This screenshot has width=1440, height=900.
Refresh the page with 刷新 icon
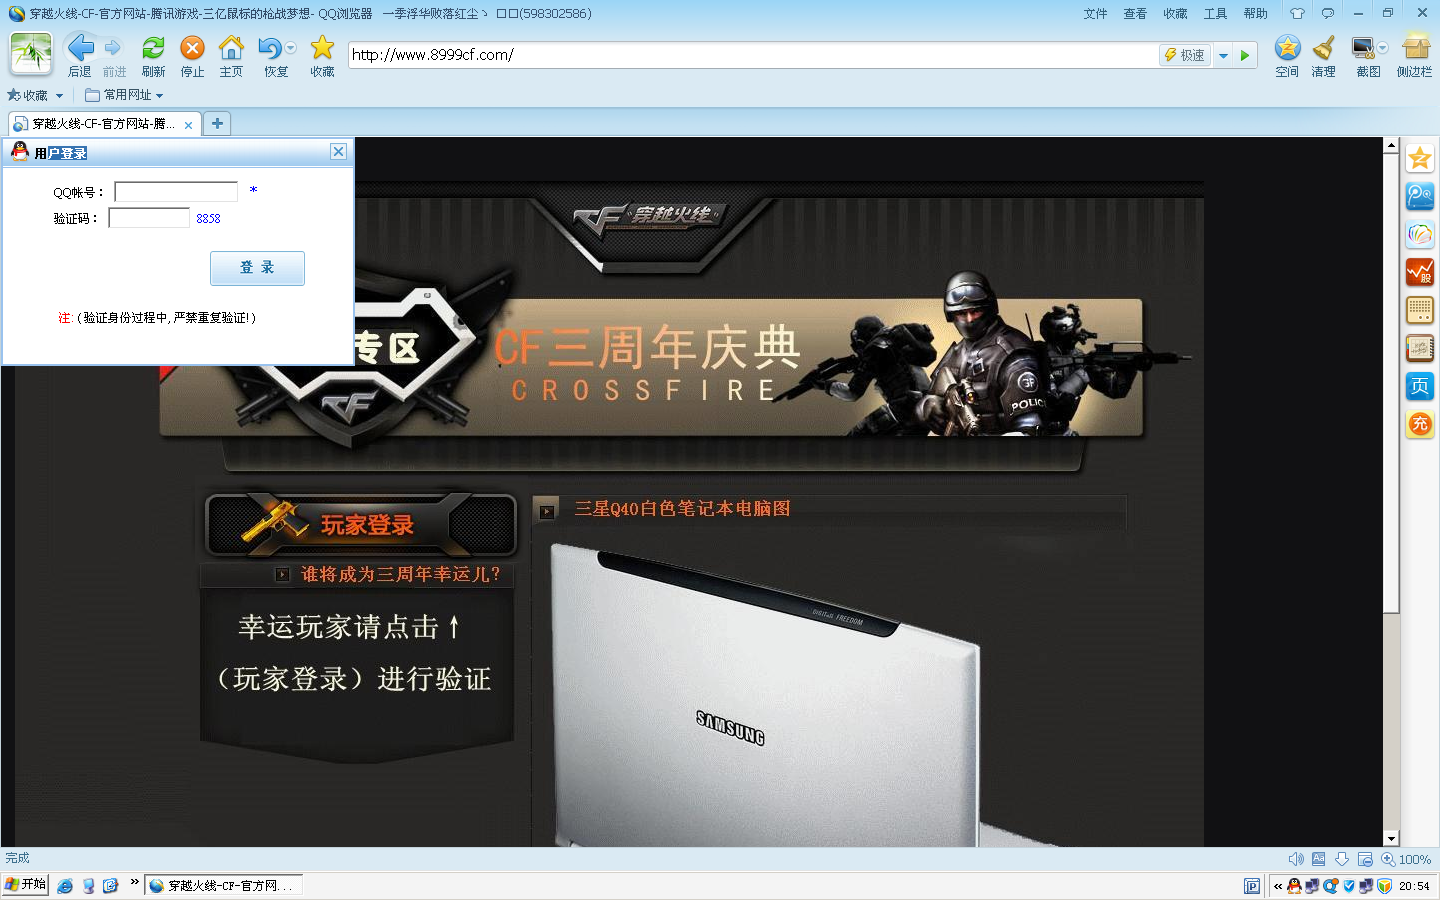(x=153, y=48)
